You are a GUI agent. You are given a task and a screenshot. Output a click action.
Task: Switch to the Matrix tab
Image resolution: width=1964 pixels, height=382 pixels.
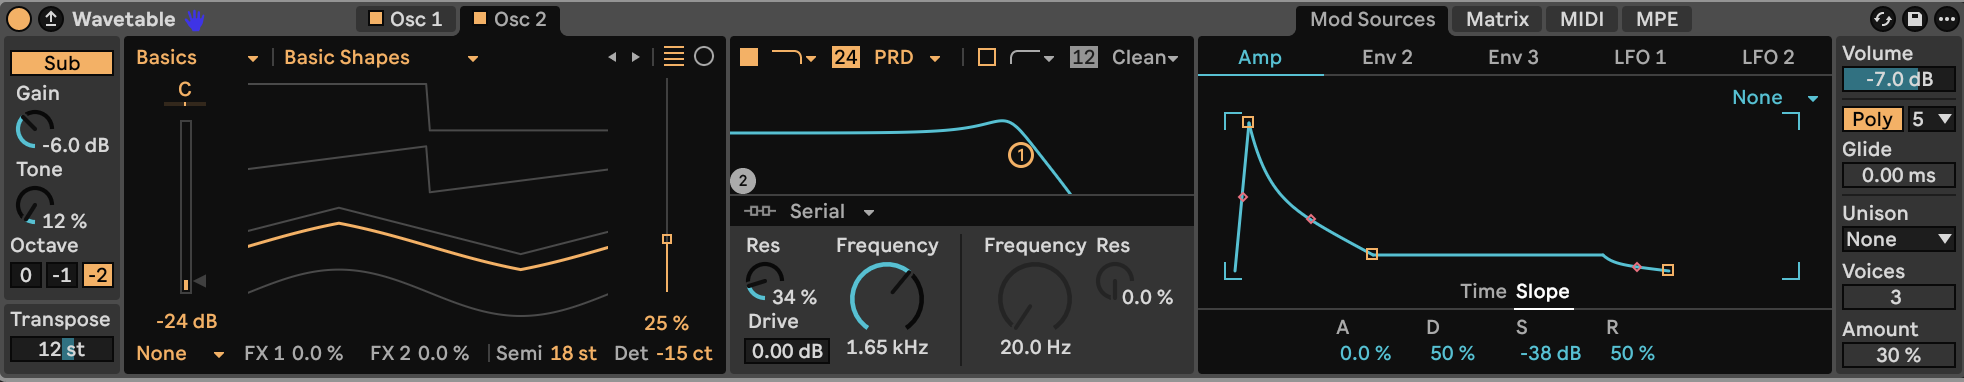[x=1497, y=19]
